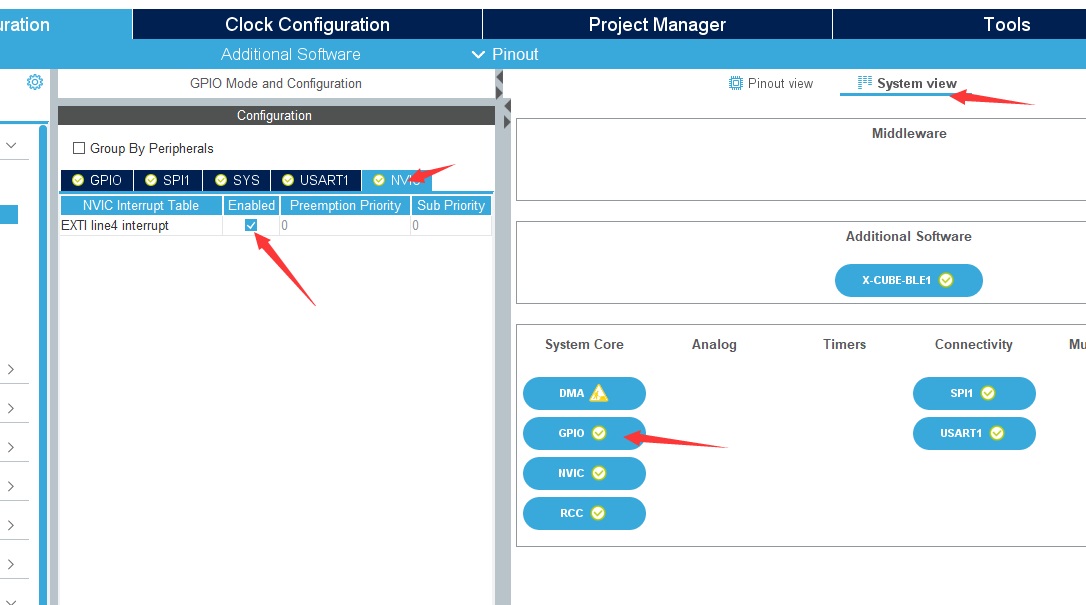Open the NVIC button under System Core
1086x605 pixels.
584,473
